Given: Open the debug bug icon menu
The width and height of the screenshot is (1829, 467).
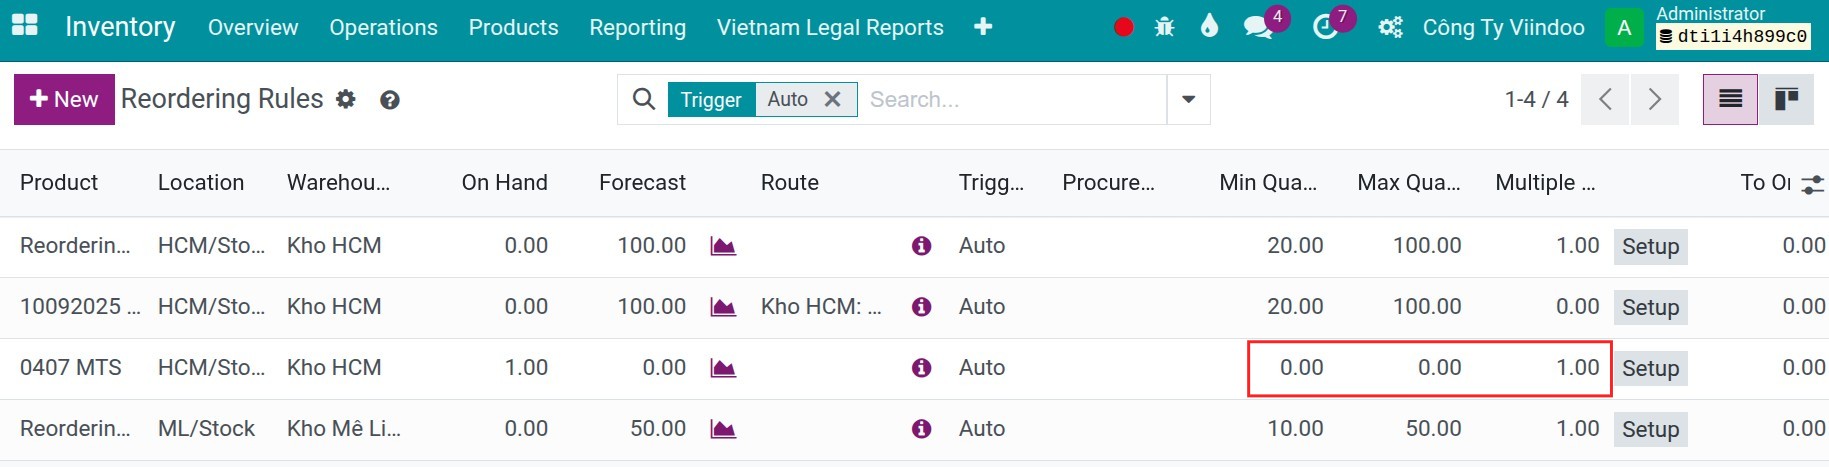Looking at the screenshot, I should tap(1164, 27).
